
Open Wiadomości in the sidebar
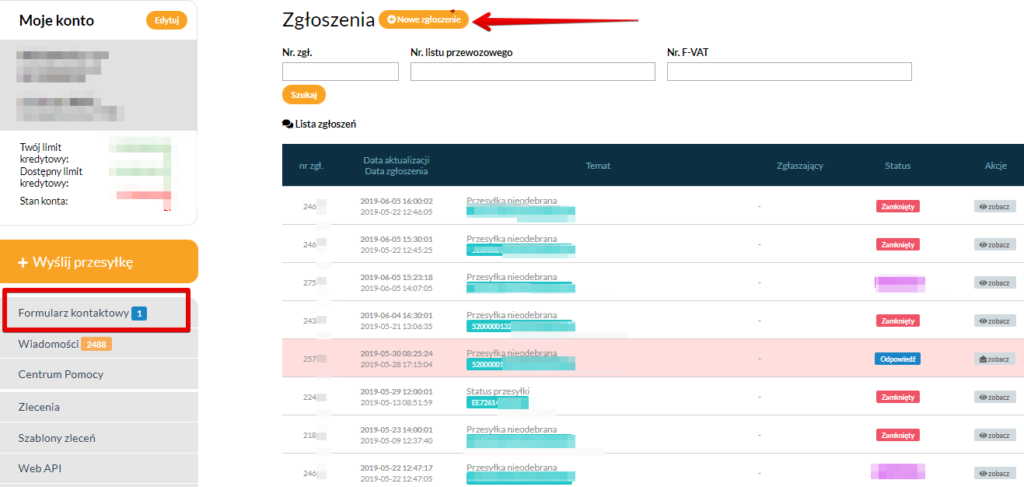(50, 344)
